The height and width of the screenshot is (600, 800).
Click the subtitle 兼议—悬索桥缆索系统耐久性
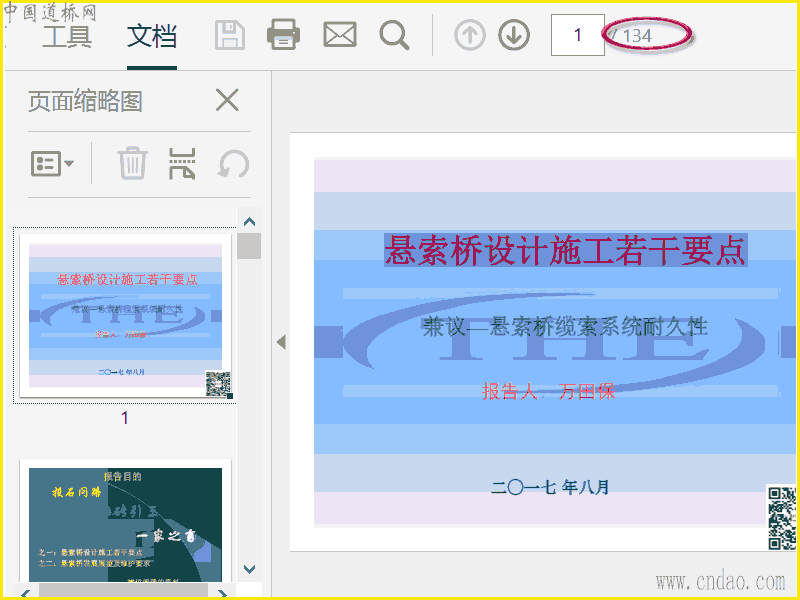565,327
